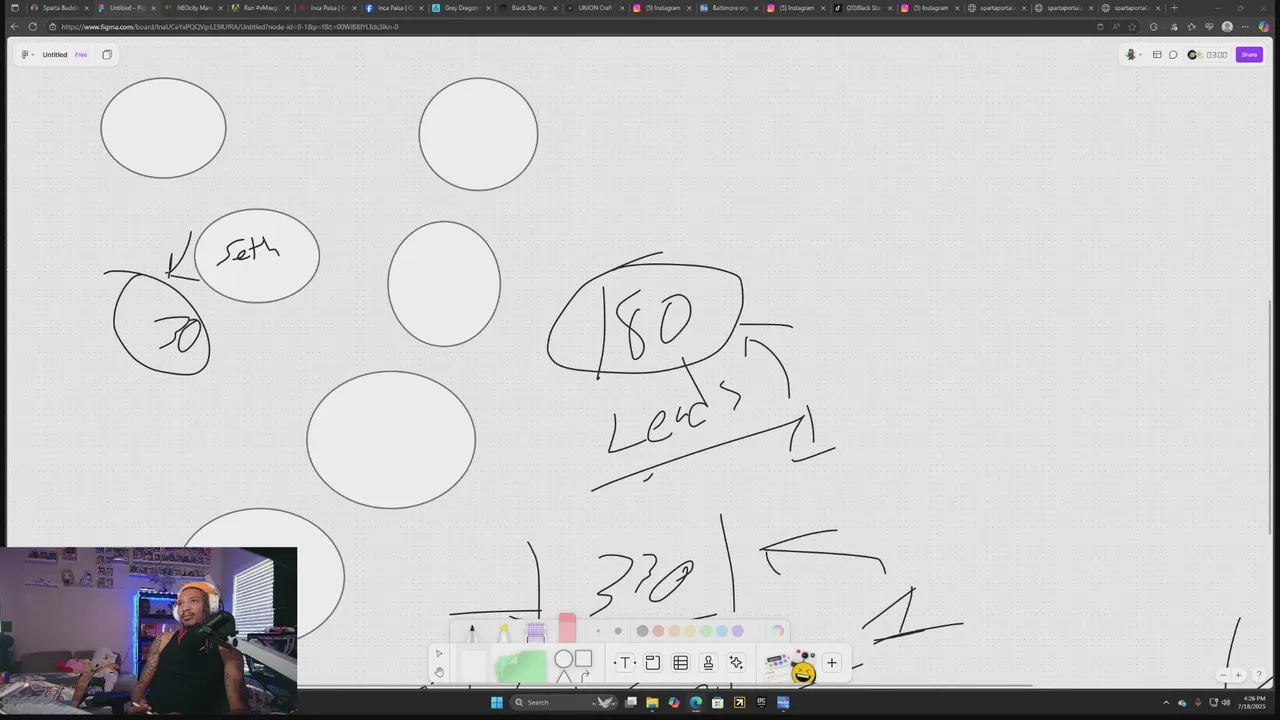Insert a table
1280x720 pixels.
coord(680,663)
